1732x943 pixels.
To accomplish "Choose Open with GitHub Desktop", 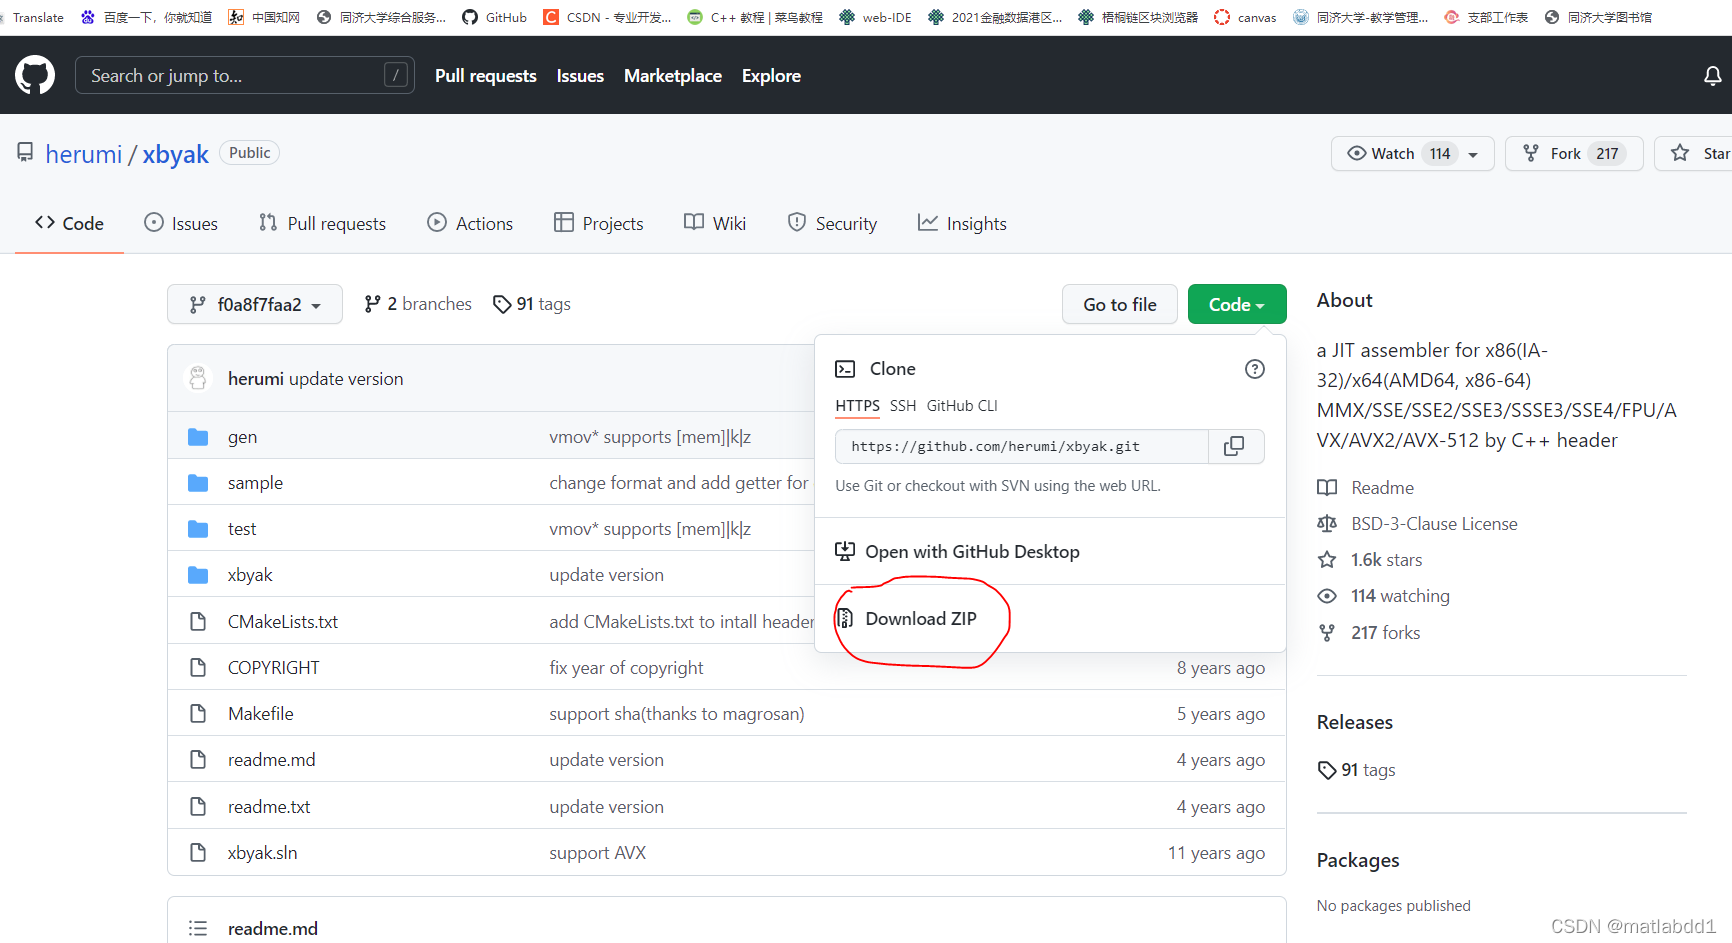I will point(972,551).
